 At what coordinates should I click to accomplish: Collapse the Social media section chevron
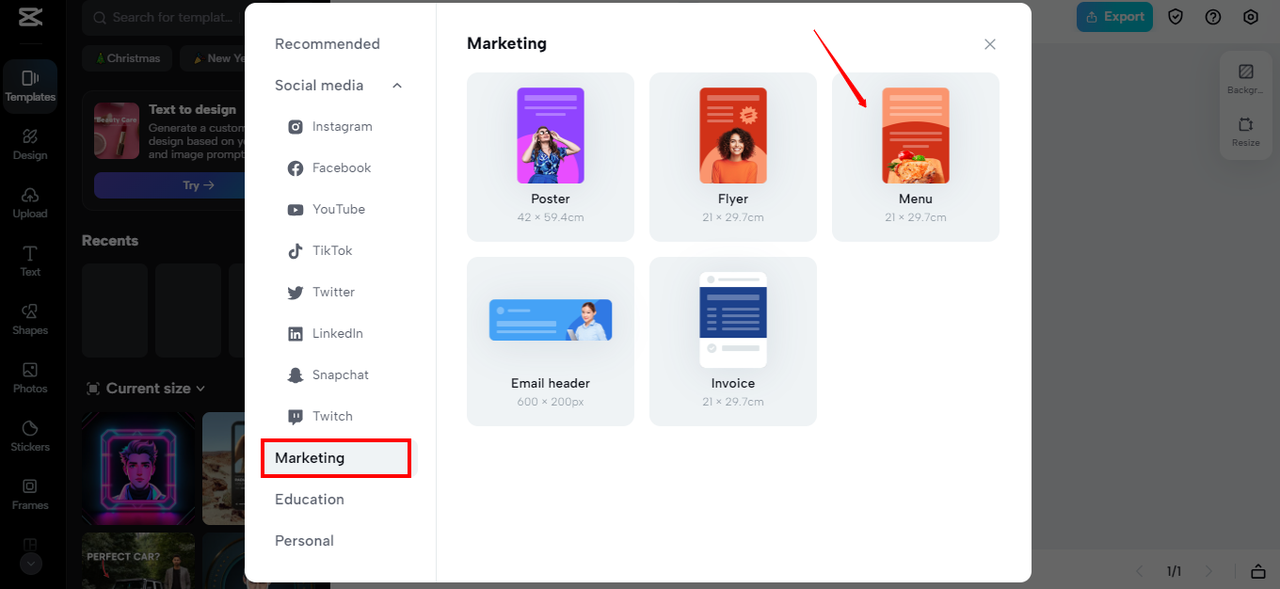pos(397,86)
